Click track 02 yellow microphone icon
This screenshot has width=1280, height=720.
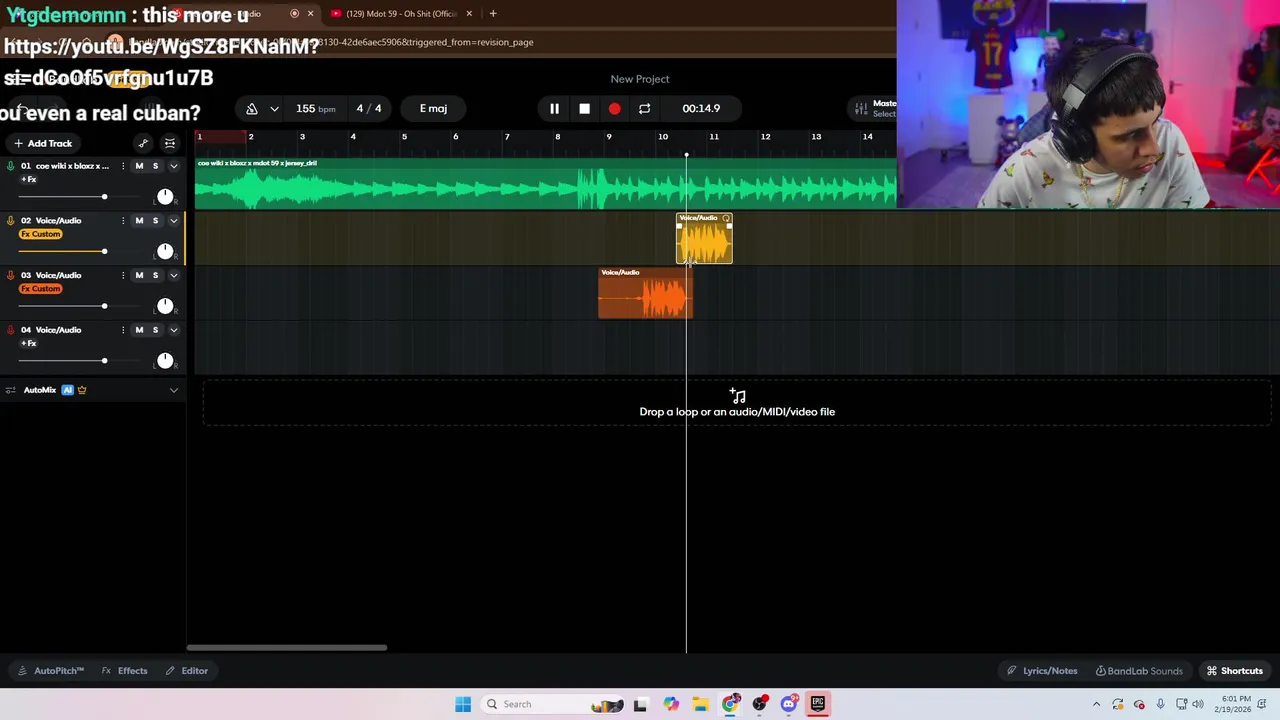[11, 220]
